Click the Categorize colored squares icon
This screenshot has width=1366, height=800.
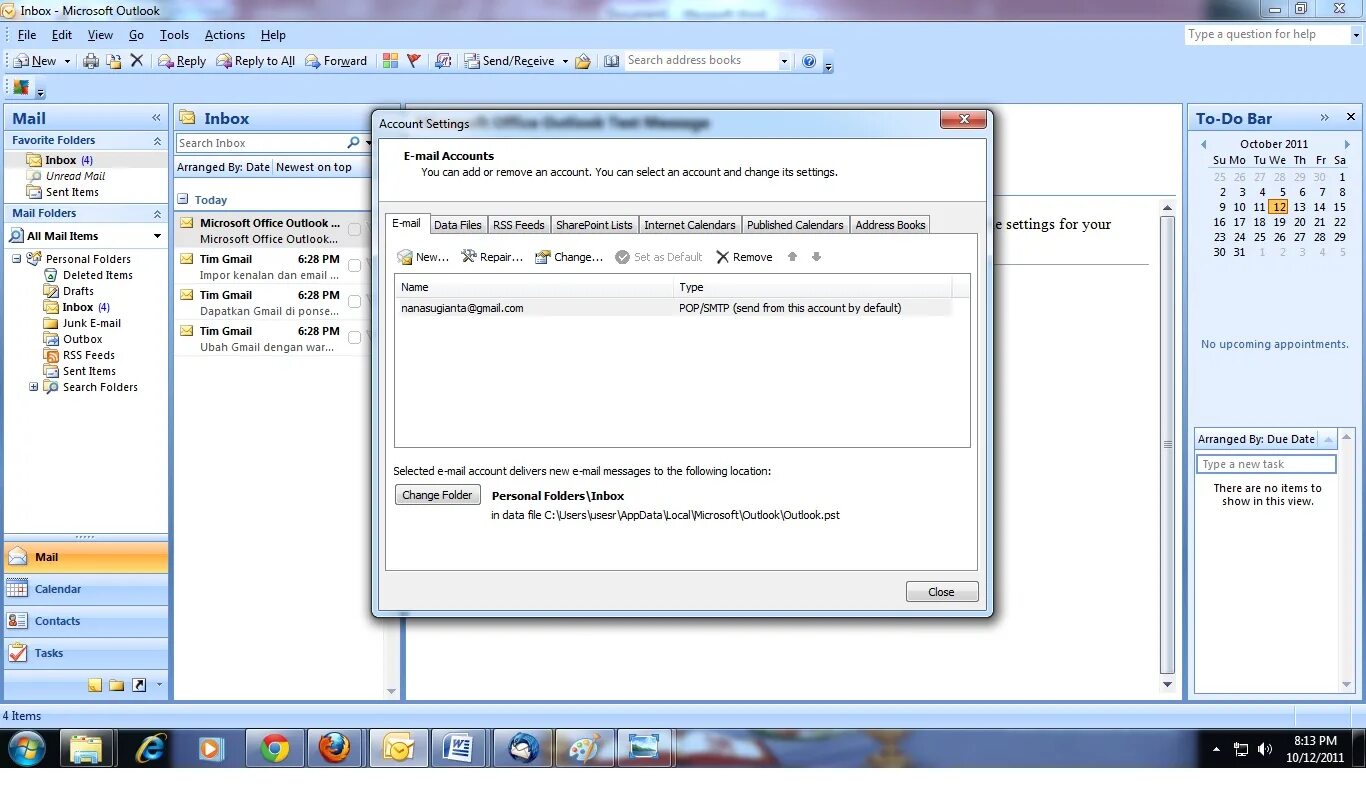[390, 61]
